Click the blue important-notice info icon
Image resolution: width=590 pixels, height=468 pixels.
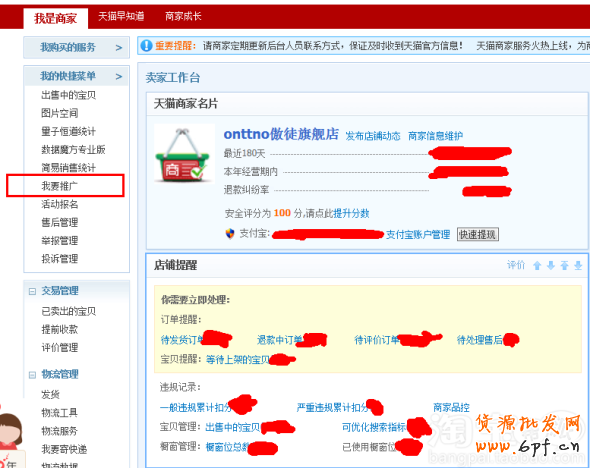146,46
